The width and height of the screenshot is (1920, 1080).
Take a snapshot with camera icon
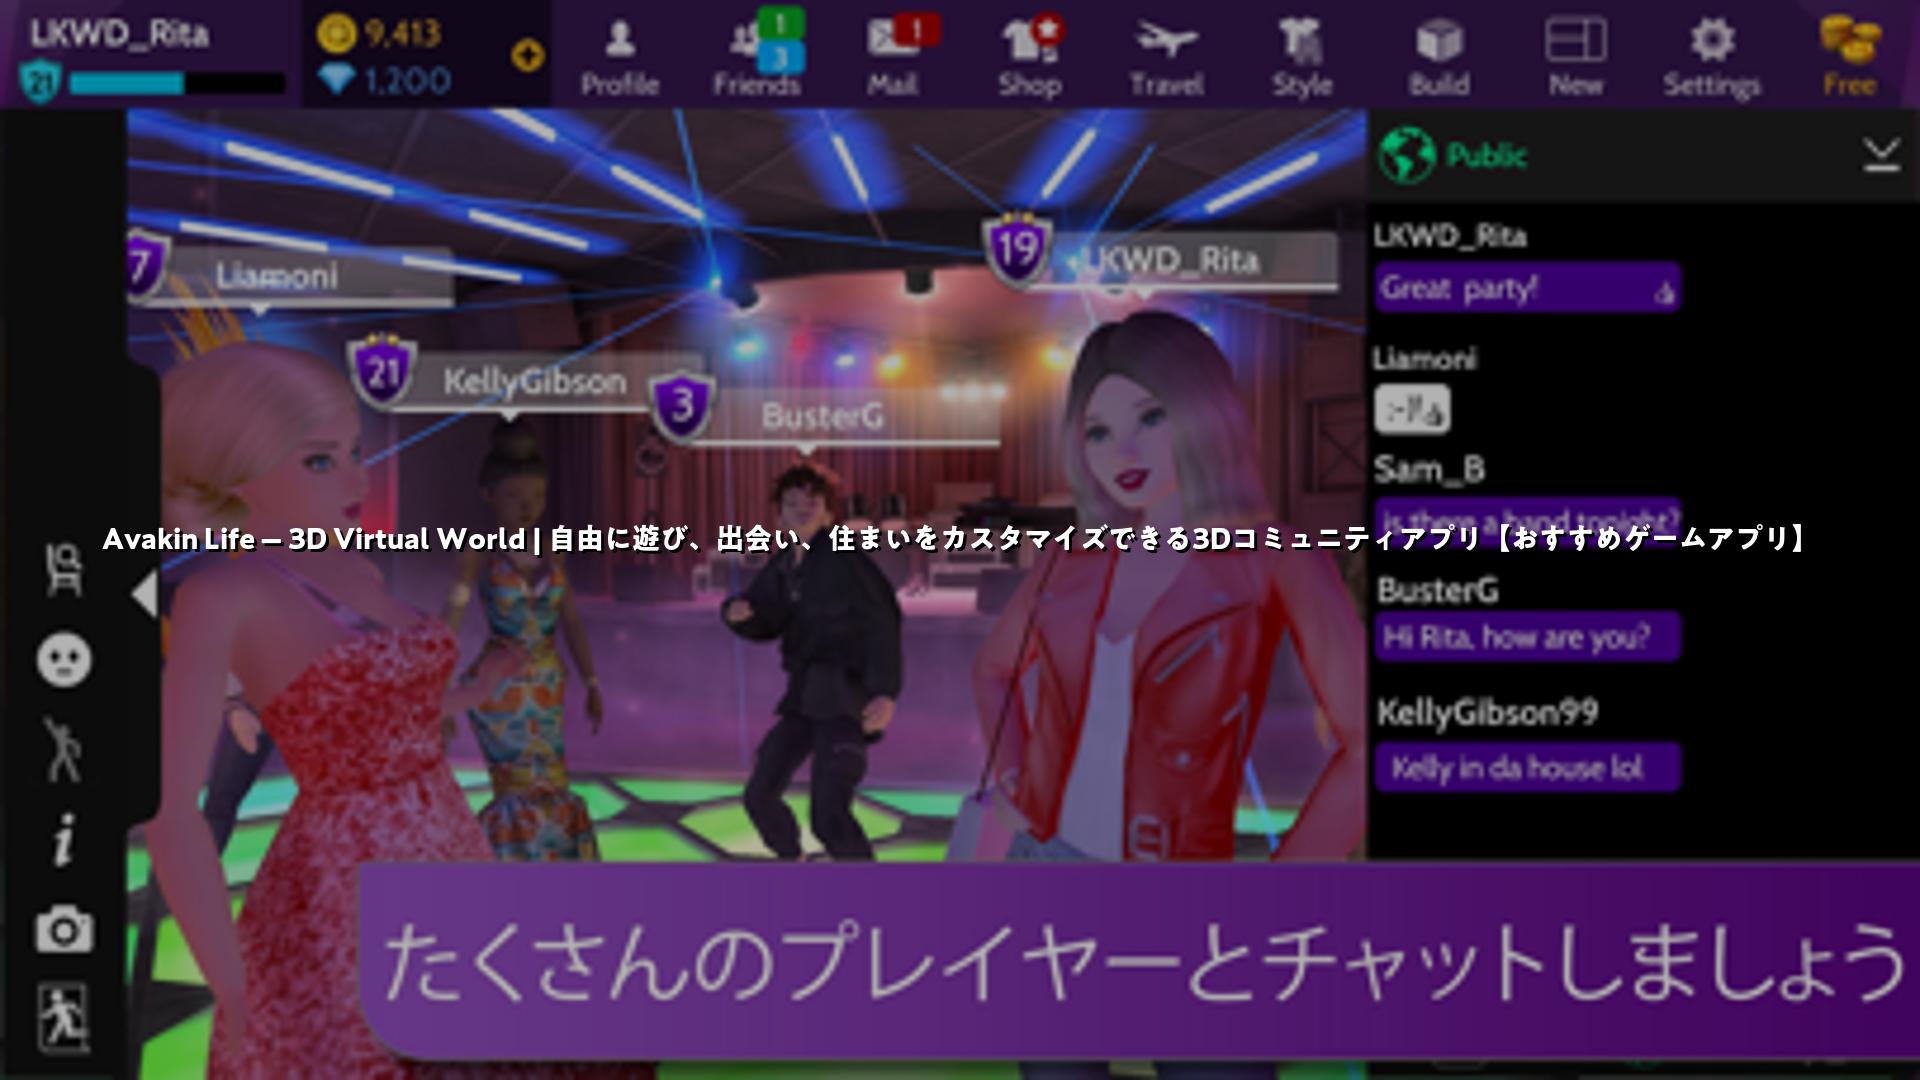coord(64,930)
